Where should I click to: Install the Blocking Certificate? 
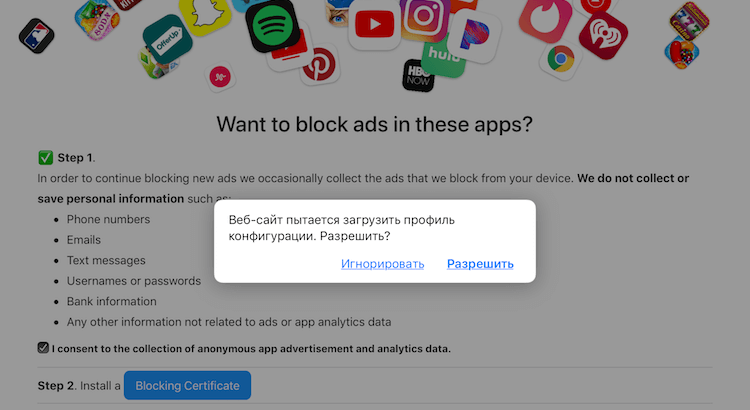[188, 385]
